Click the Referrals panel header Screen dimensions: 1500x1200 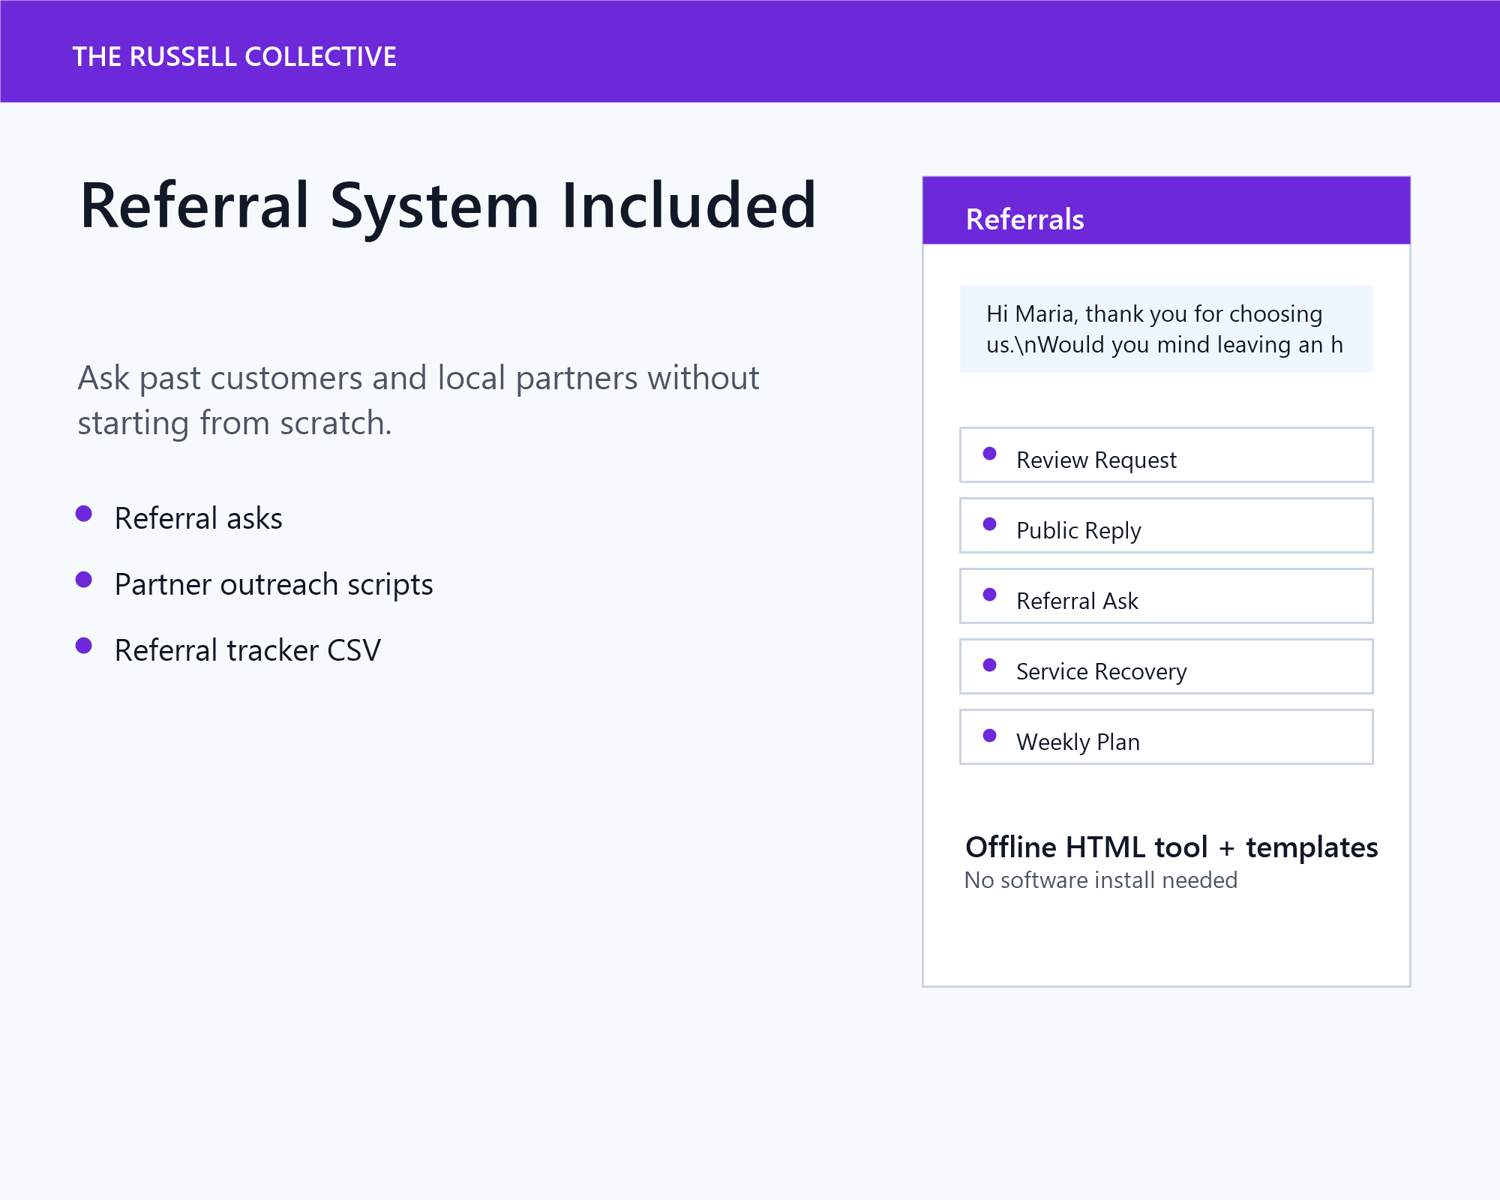point(1166,211)
